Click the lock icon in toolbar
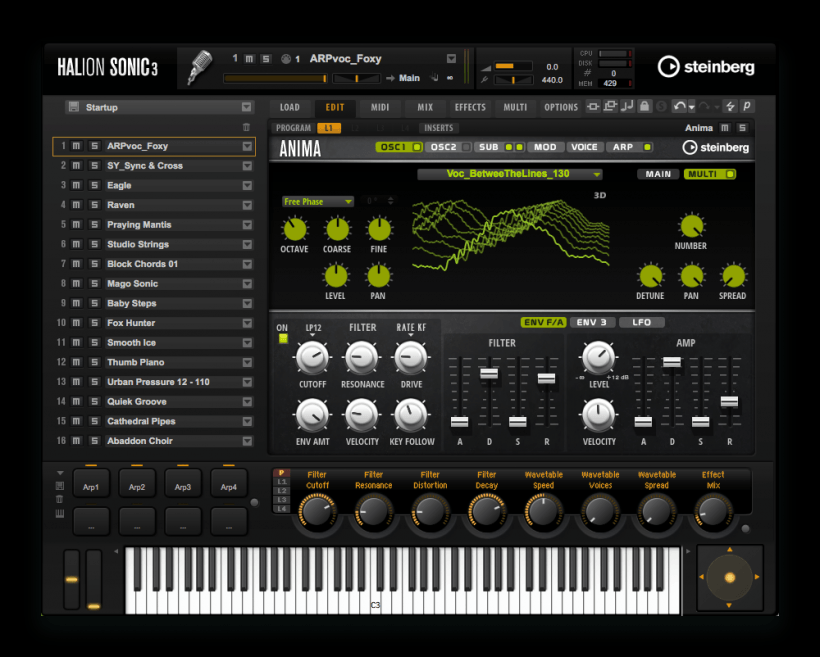 pos(644,107)
